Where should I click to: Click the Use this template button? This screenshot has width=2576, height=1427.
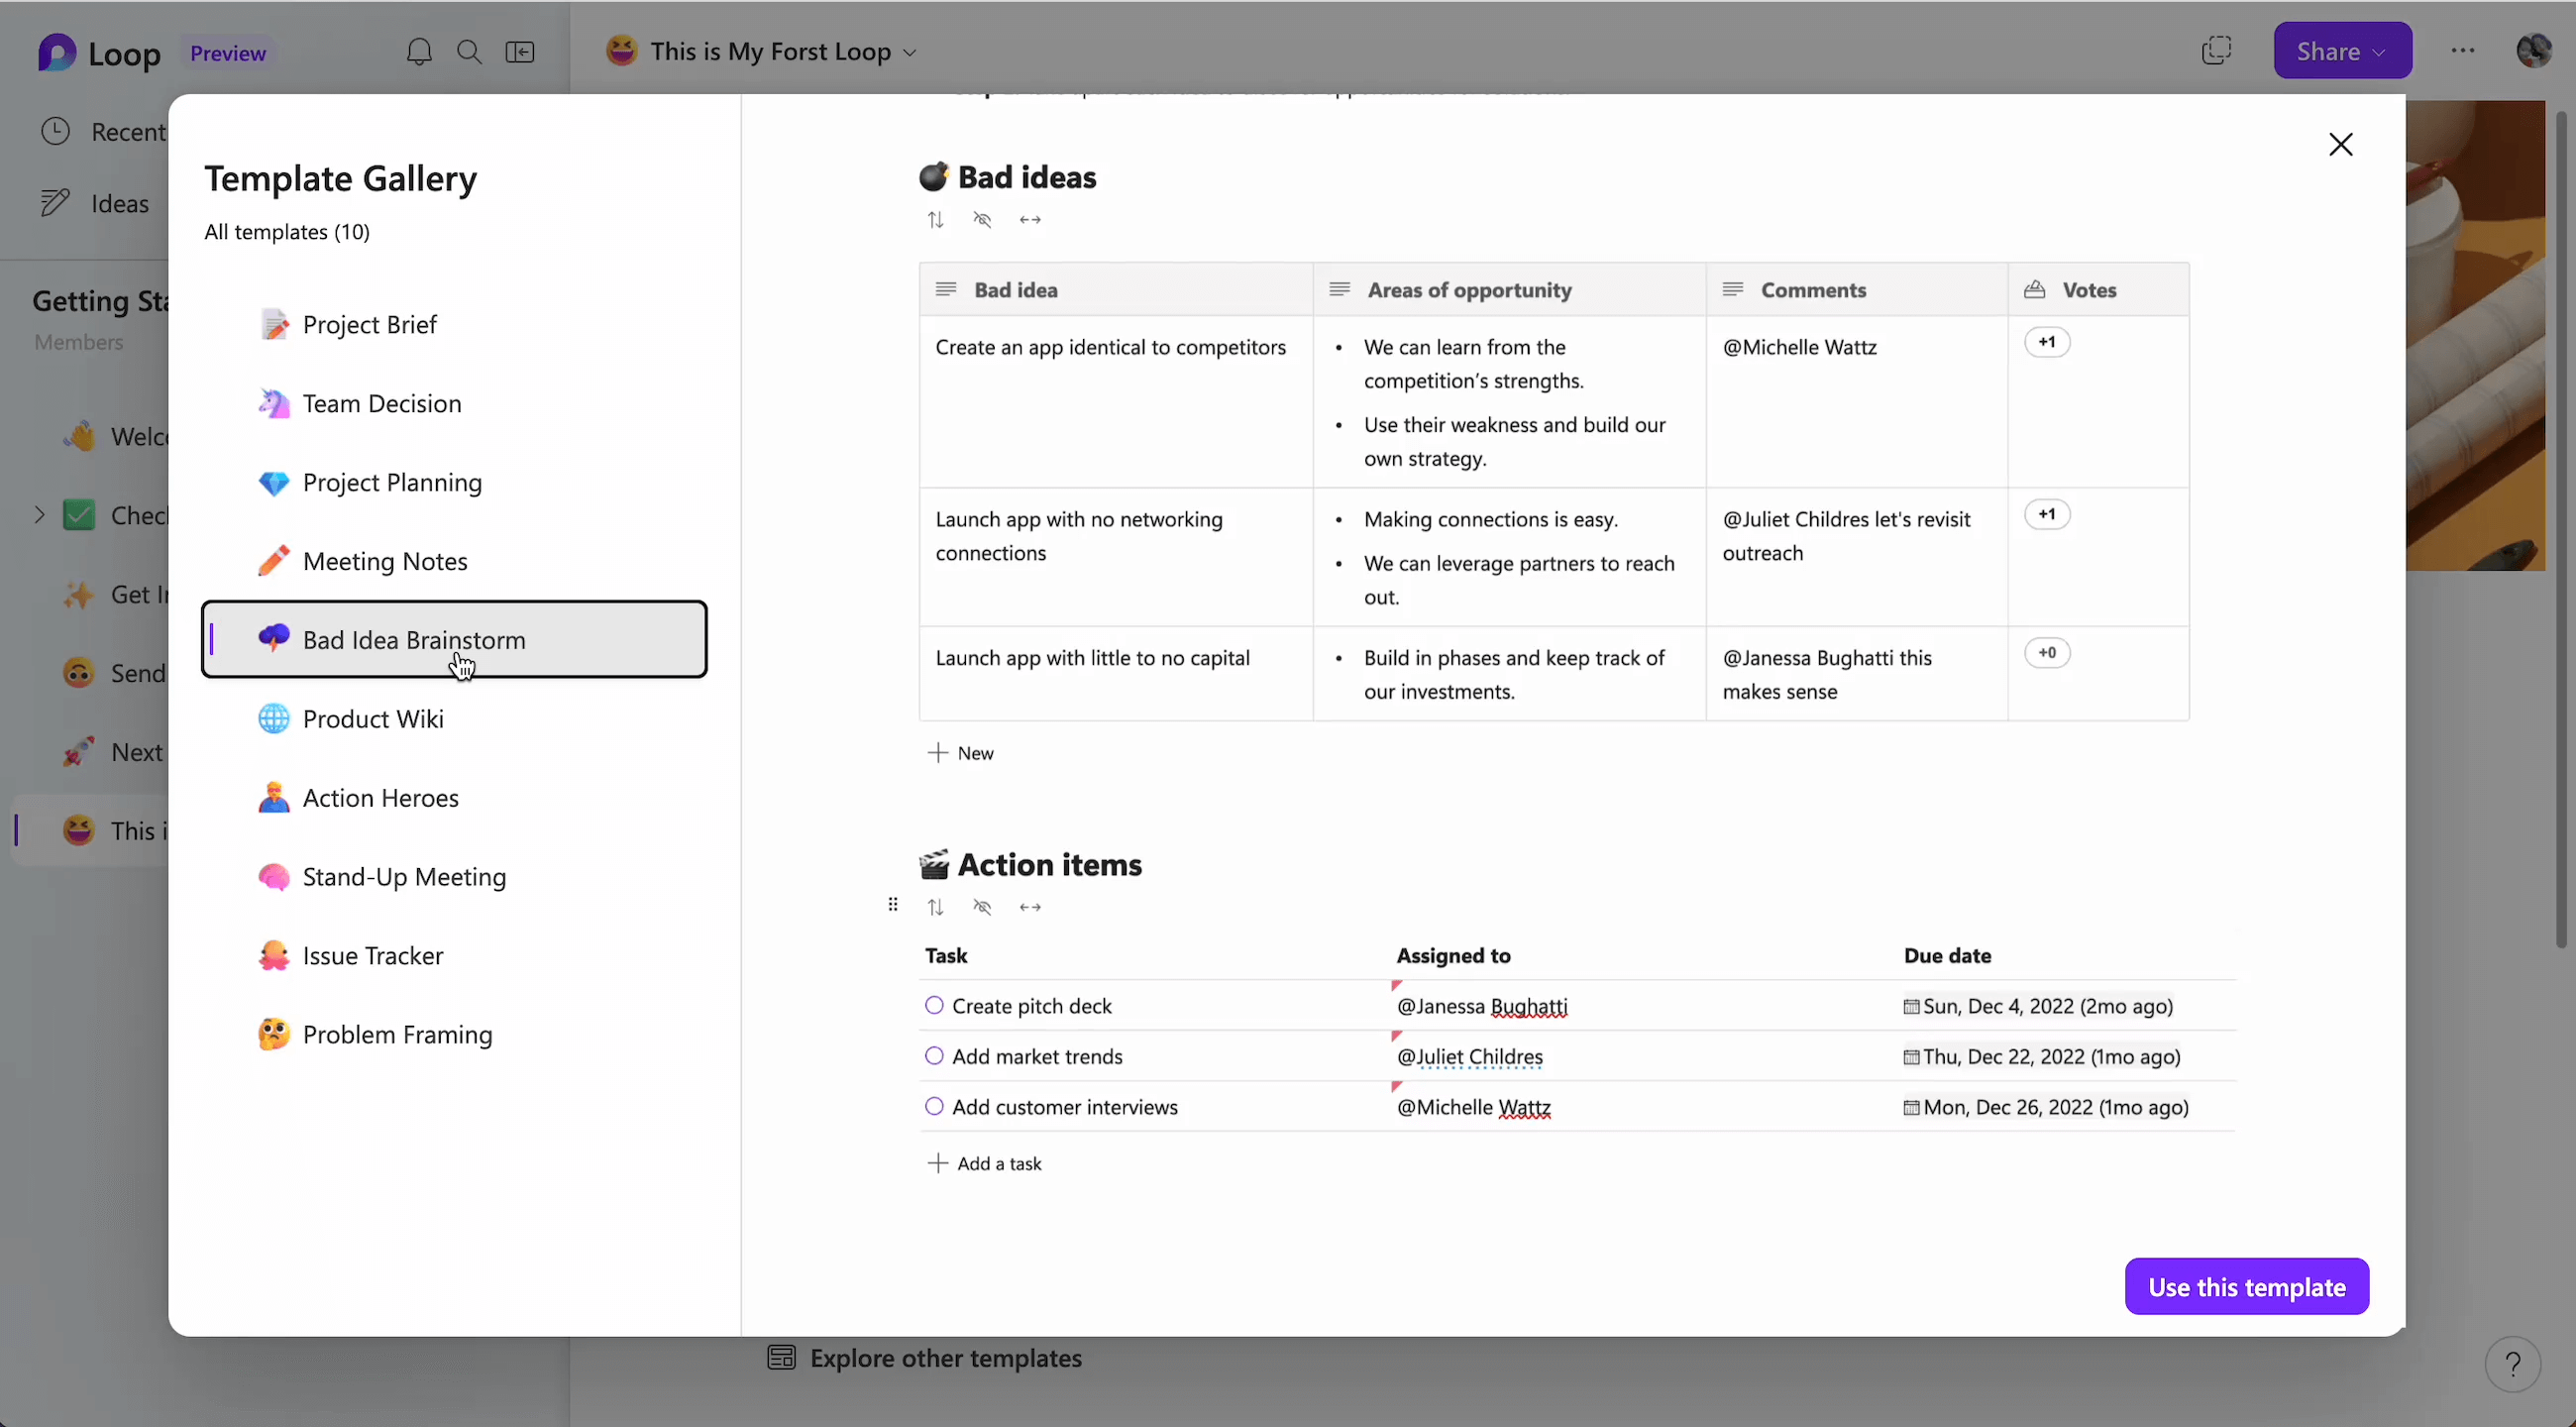2246,1286
